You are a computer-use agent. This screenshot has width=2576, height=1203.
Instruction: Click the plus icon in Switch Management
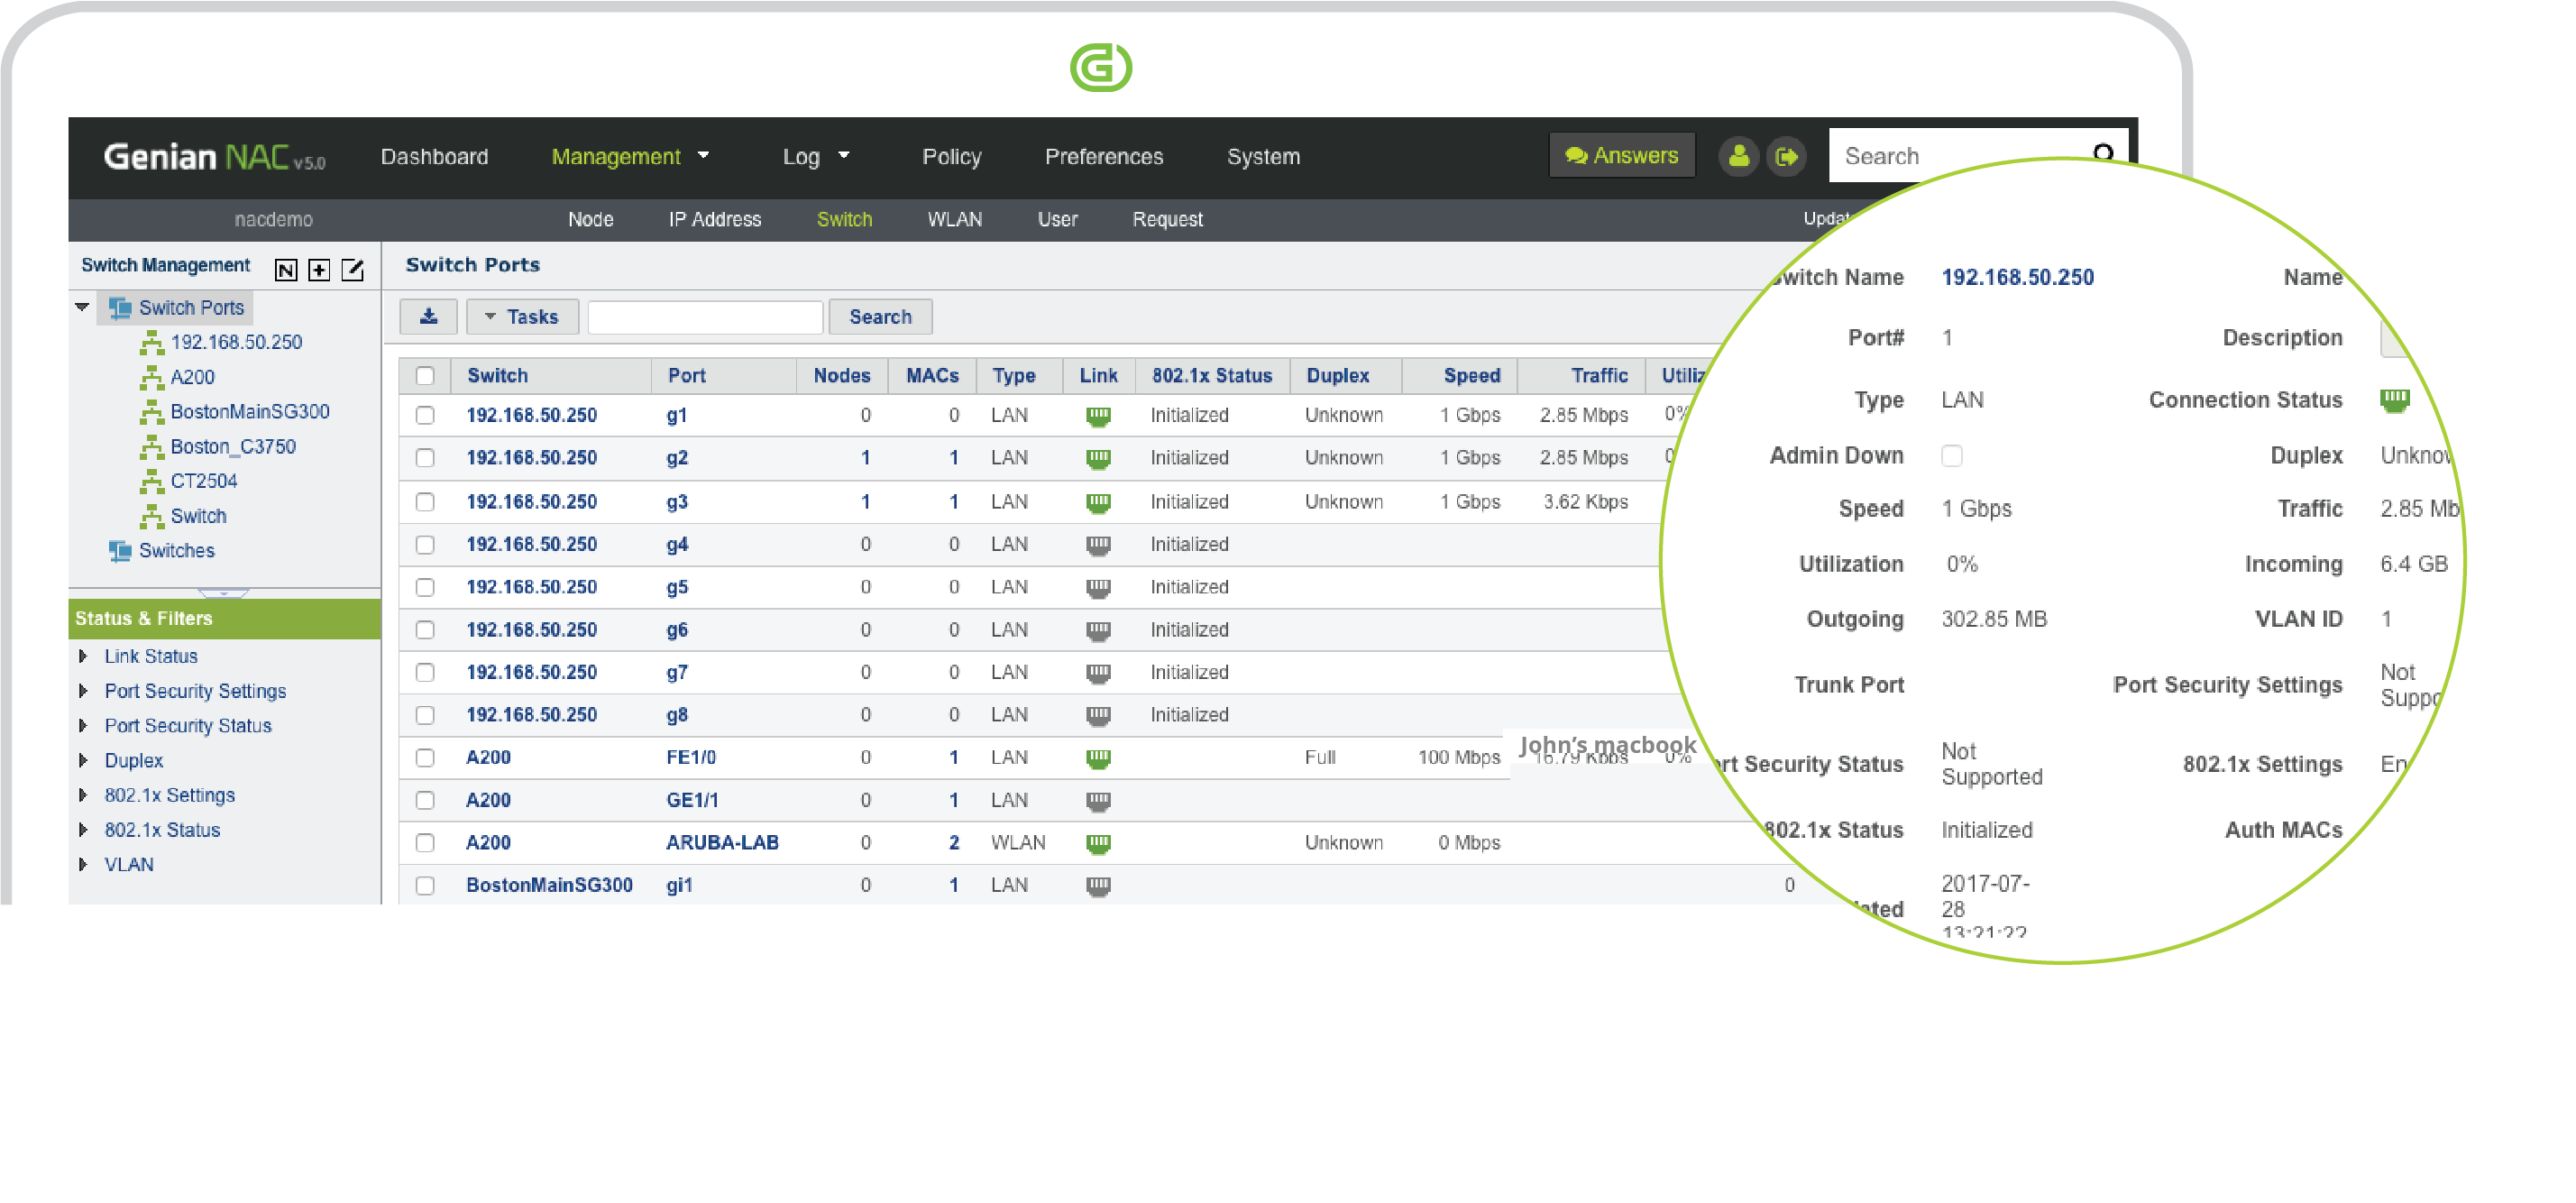point(319,269)
